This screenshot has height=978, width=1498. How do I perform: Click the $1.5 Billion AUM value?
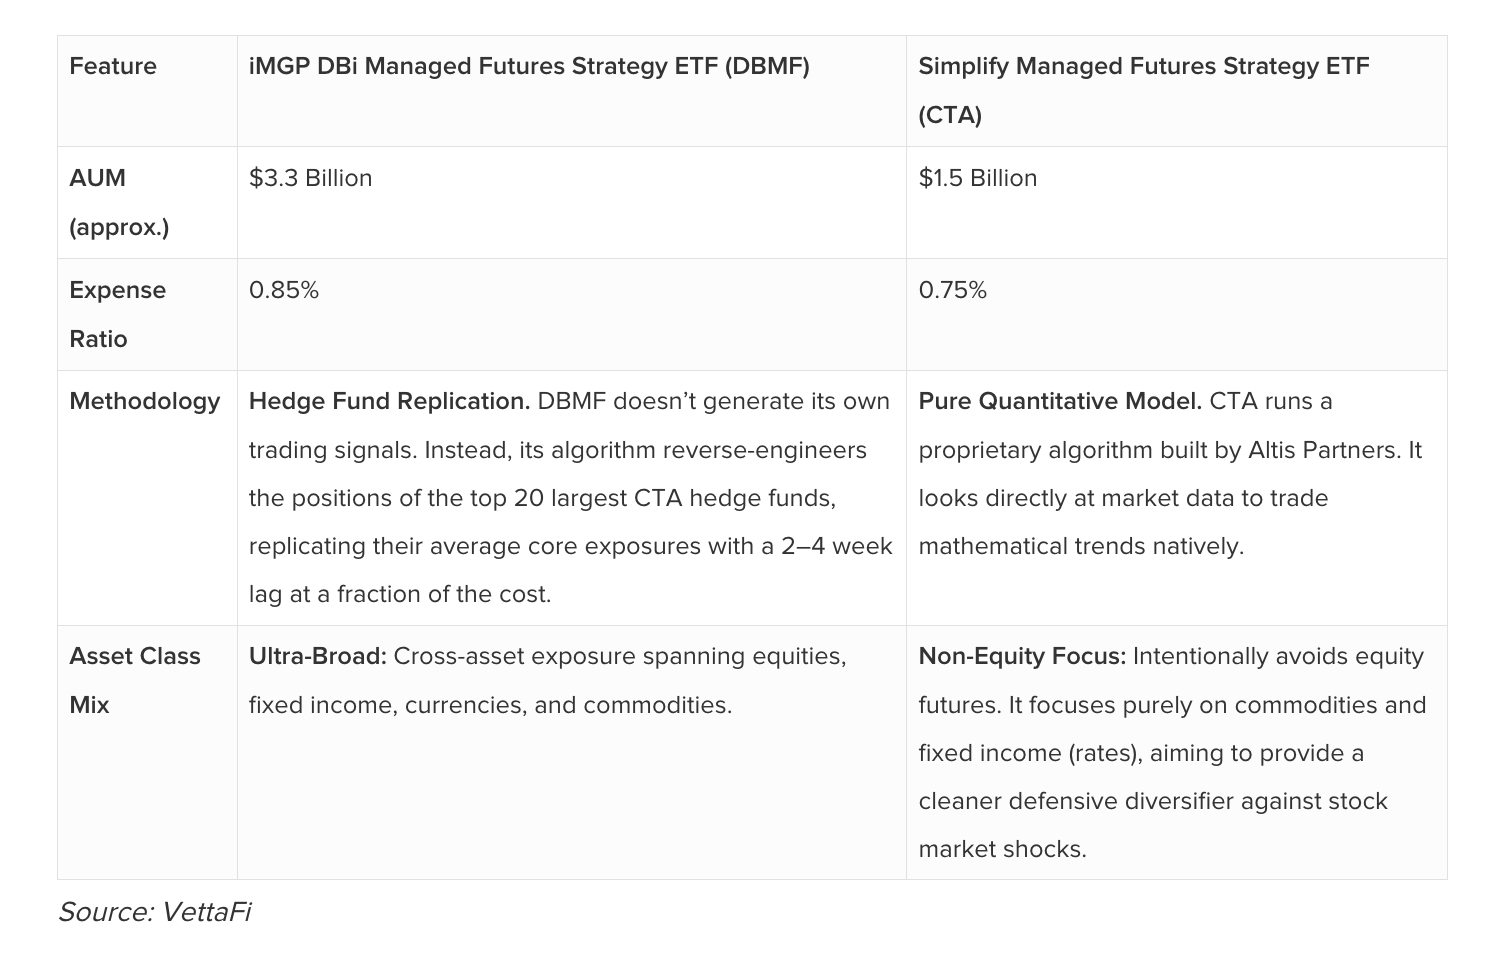[977, 178]
